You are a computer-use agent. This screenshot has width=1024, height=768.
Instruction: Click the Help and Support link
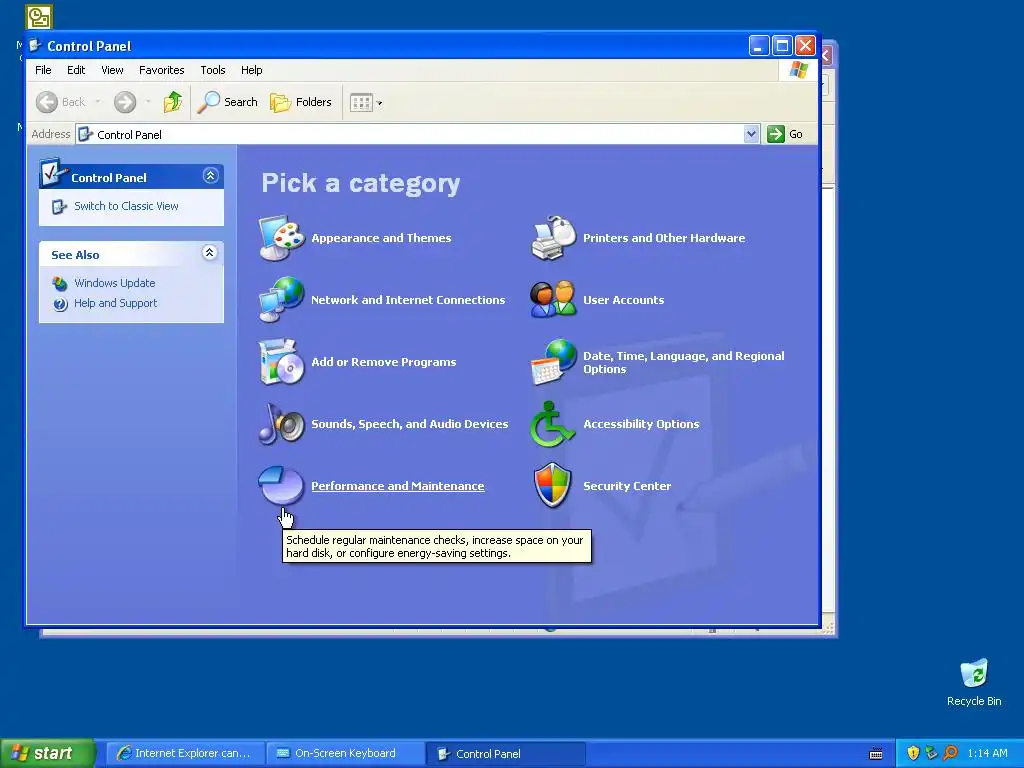[x=116, y=304]
